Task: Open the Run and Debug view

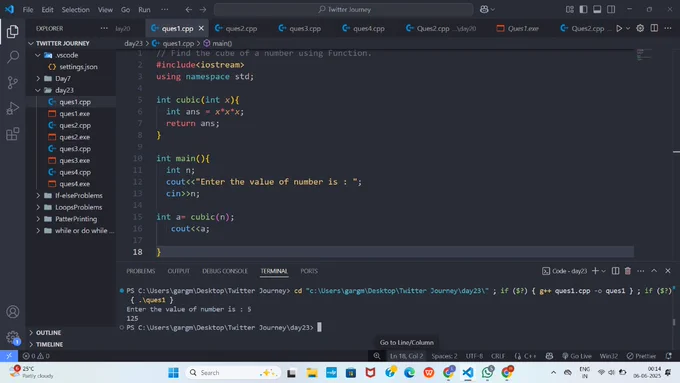Action: coord(13,108)
